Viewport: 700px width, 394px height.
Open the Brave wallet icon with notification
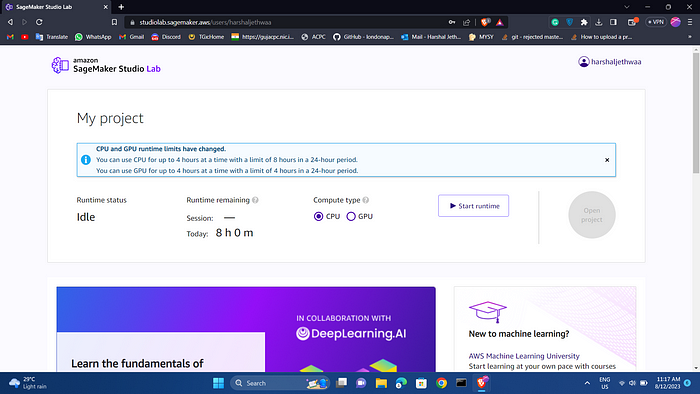coord(633,22)
